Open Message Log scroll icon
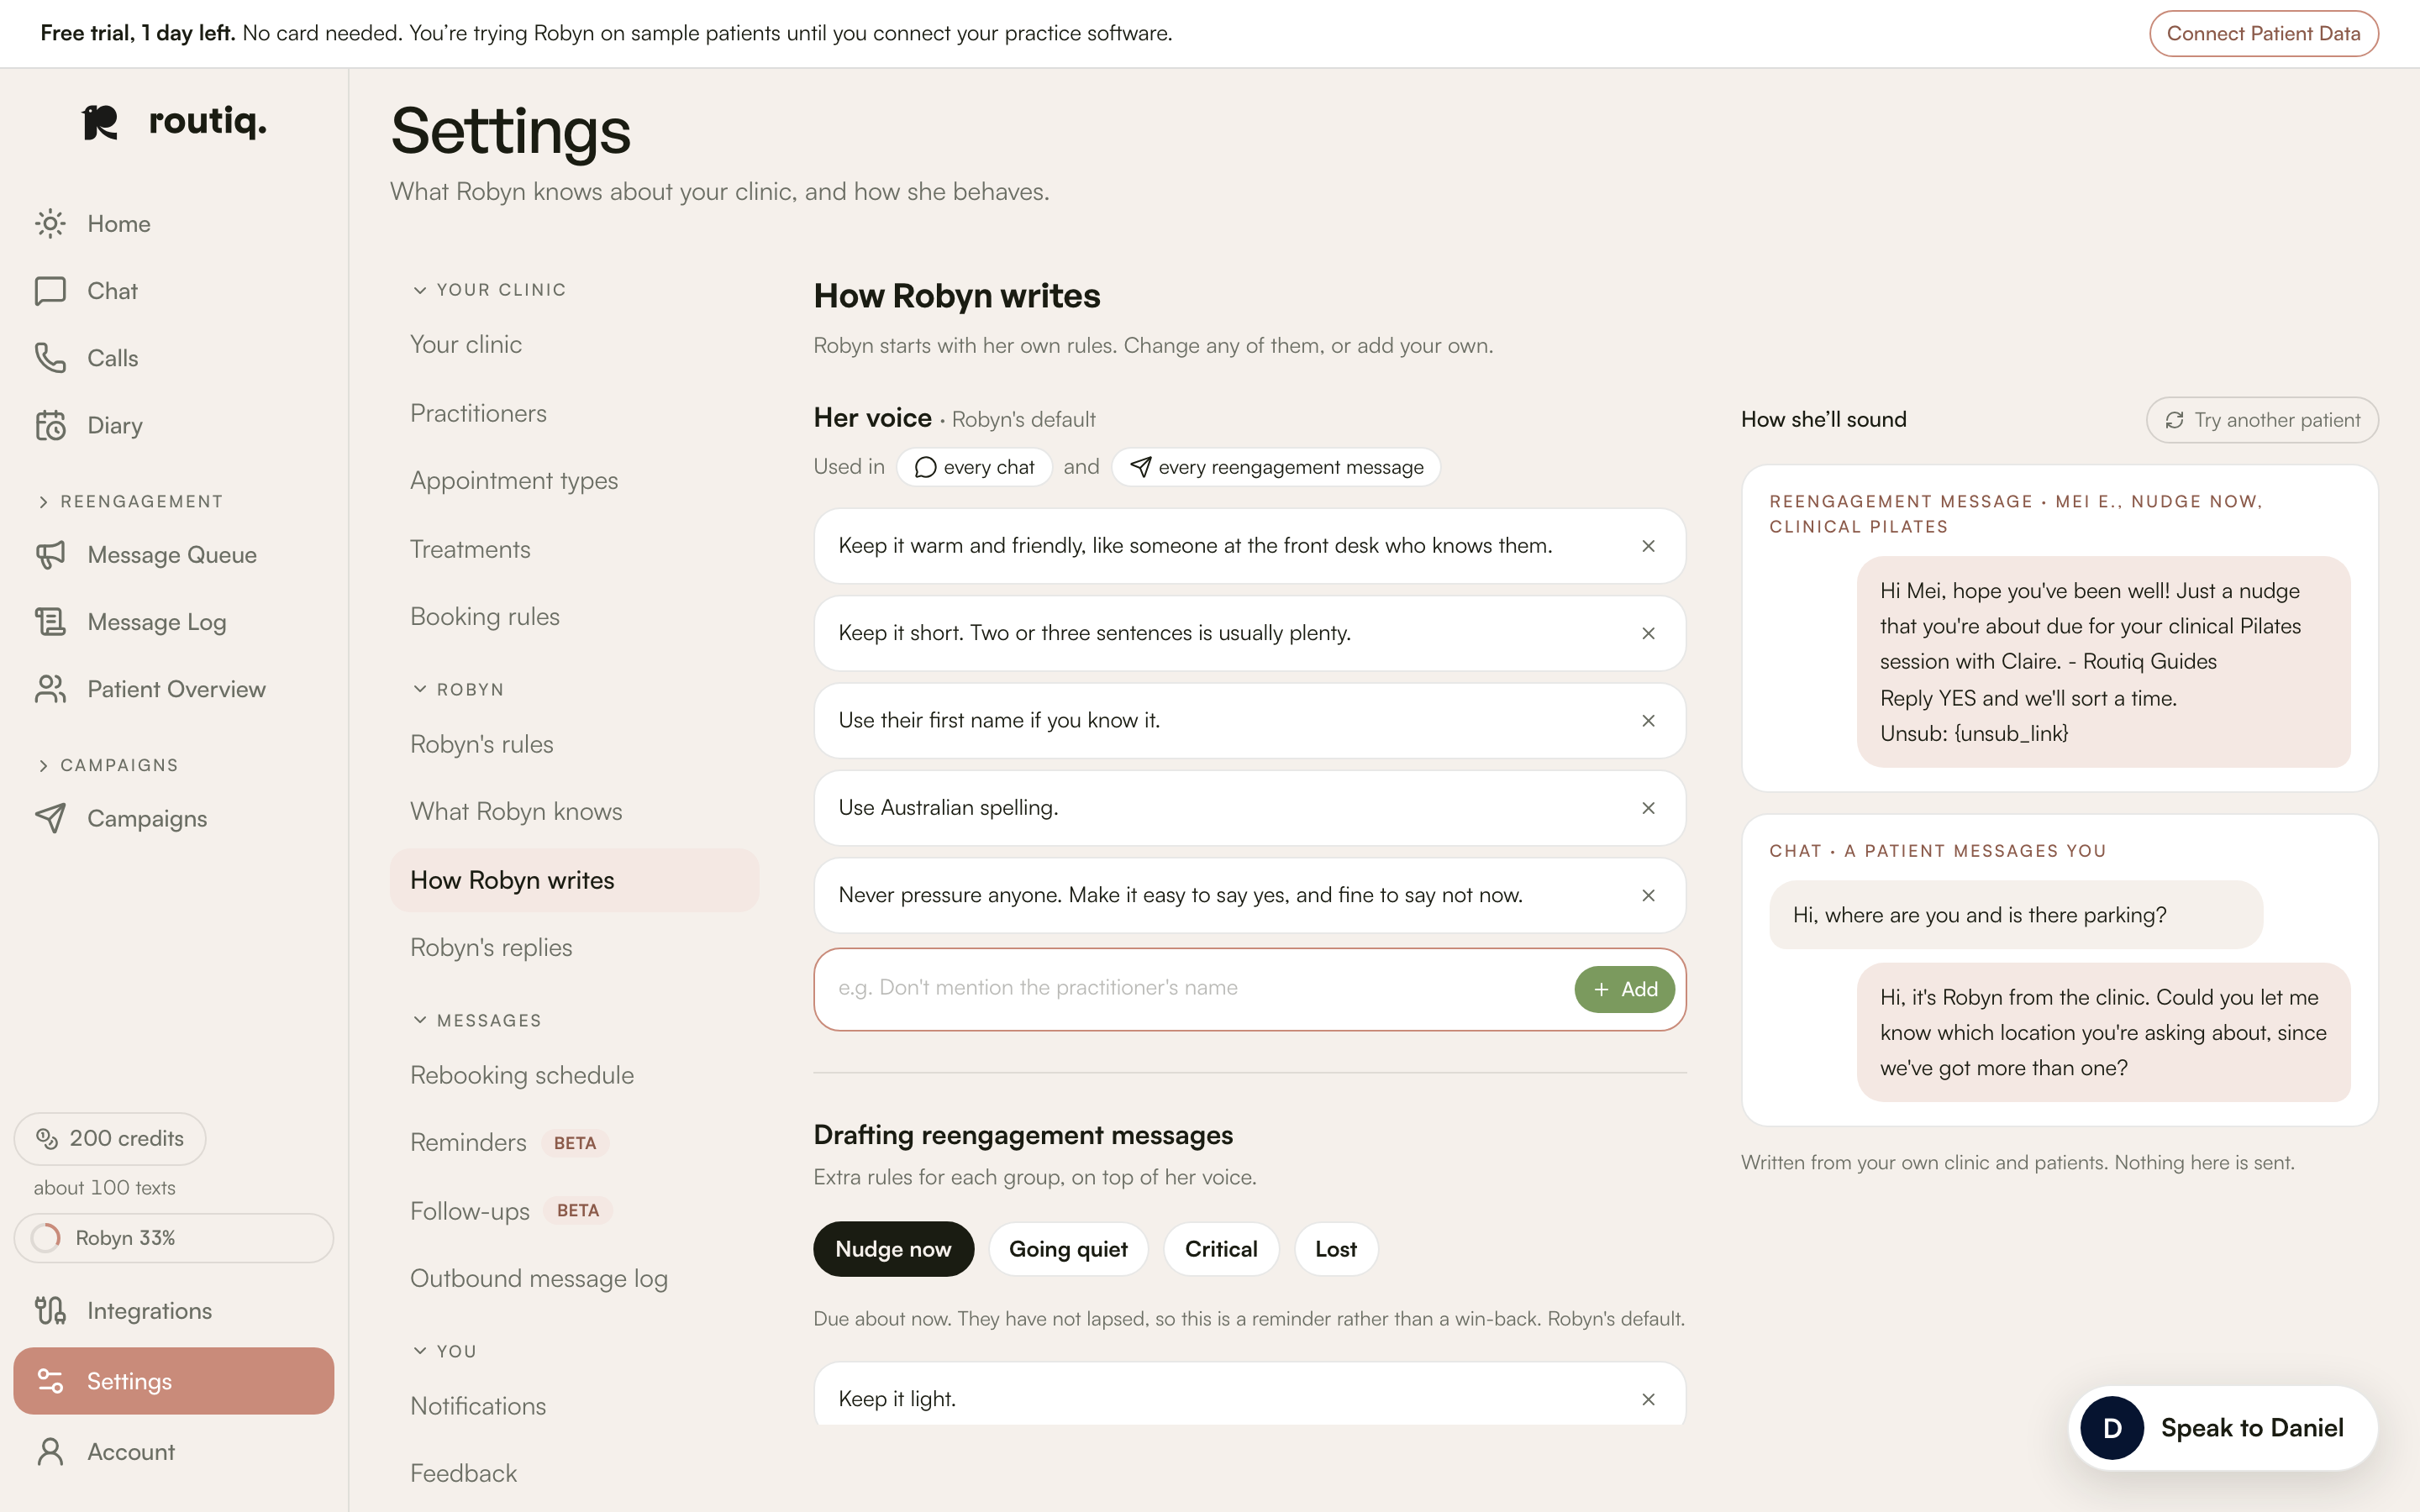Screen dimensions: 2420x1512 [x=50, y=621]
